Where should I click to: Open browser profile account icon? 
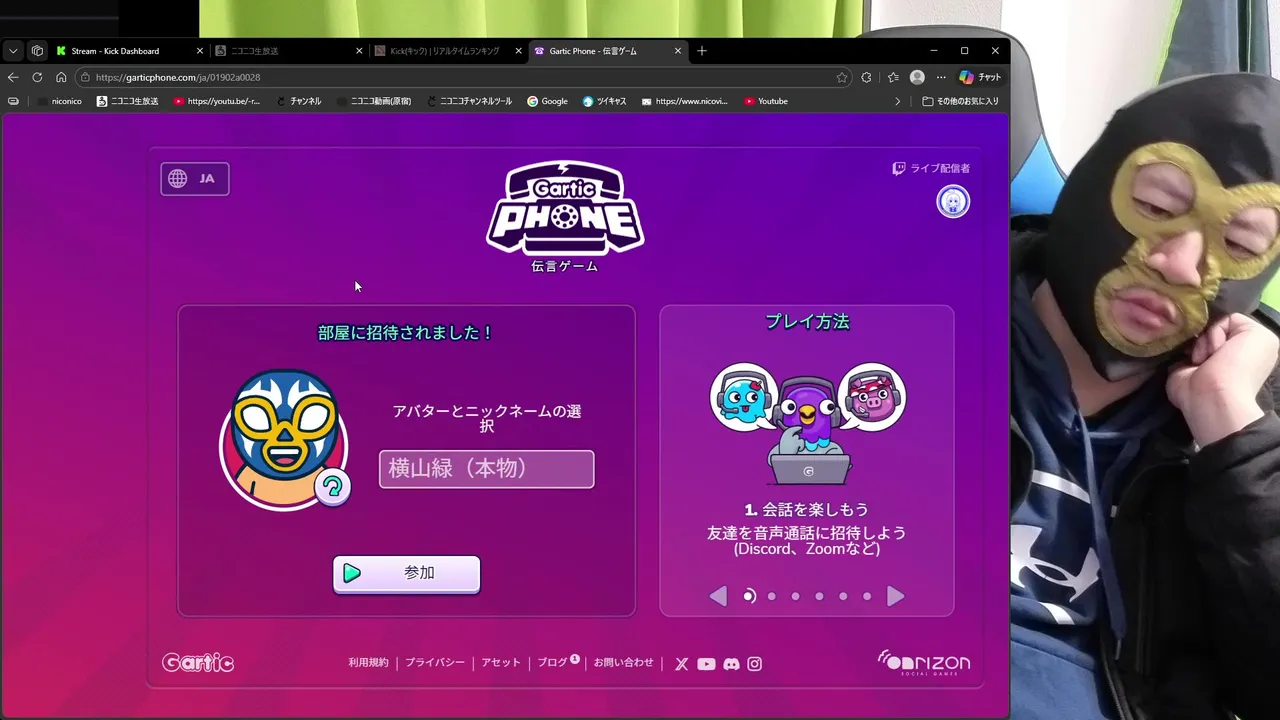[917, 77]
